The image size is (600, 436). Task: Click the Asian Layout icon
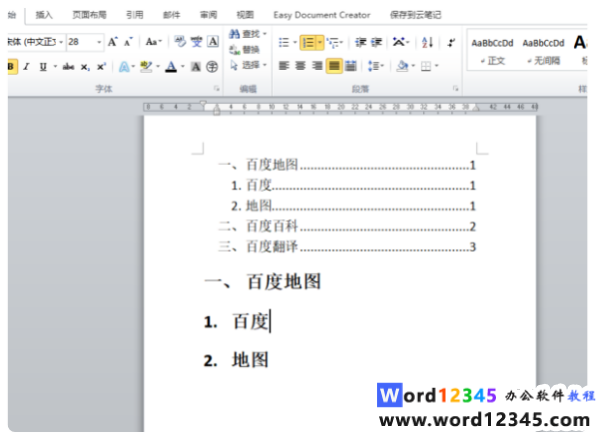399,42
